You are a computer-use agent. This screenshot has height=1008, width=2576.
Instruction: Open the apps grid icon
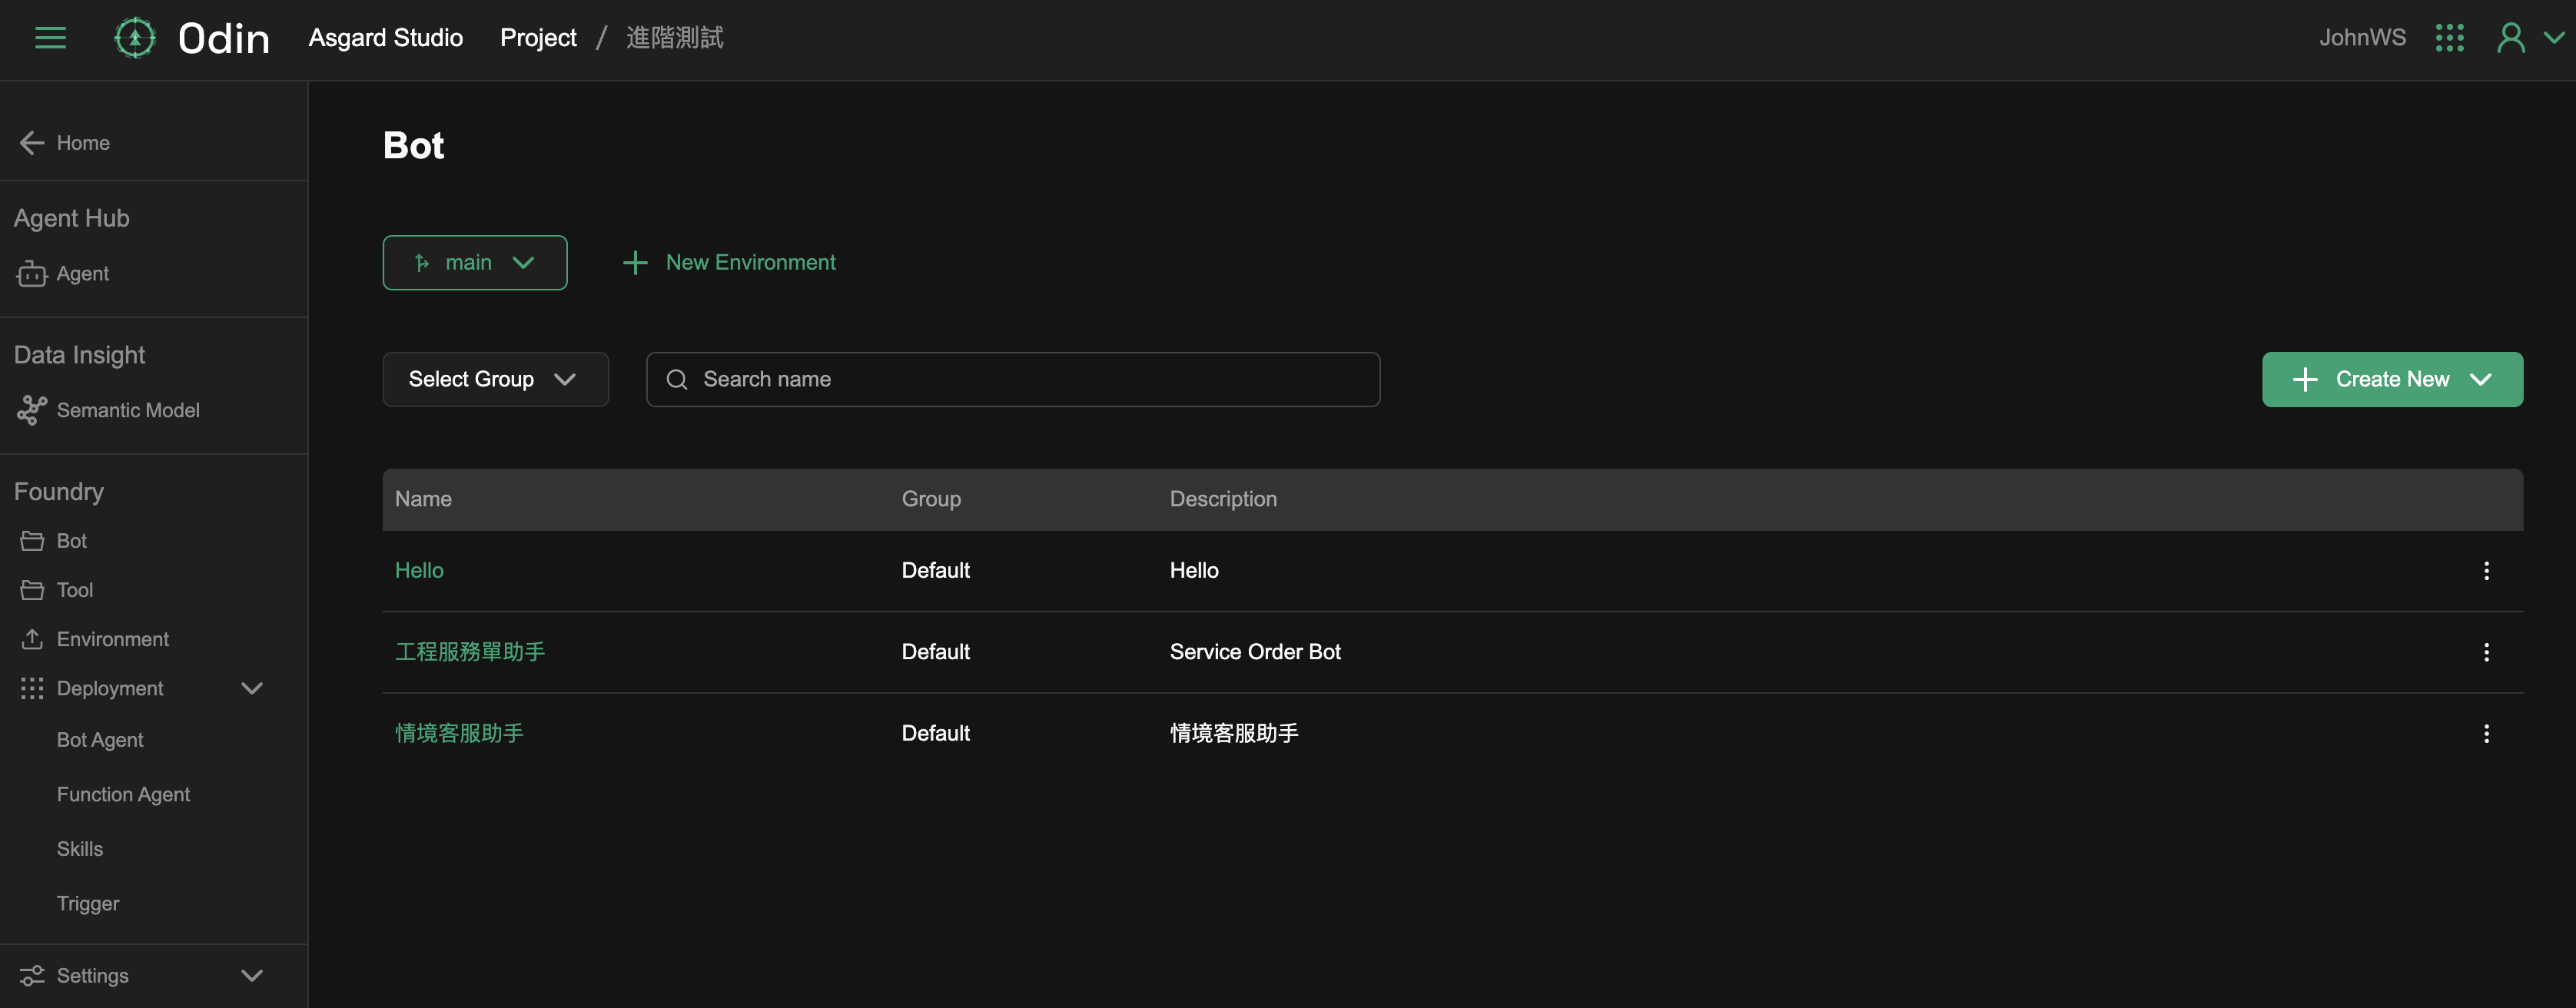point(2449,38)
